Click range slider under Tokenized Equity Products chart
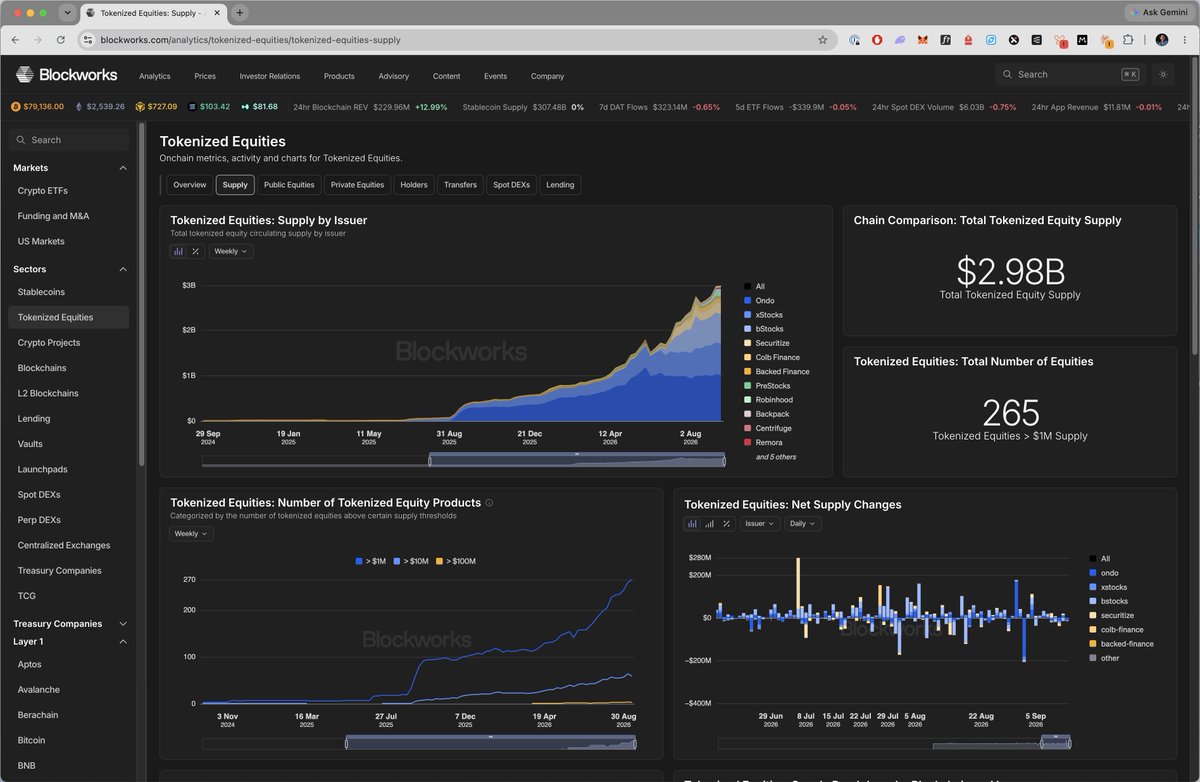Image resolution: width=1200 pixels, height=782 pixels. 491,743
